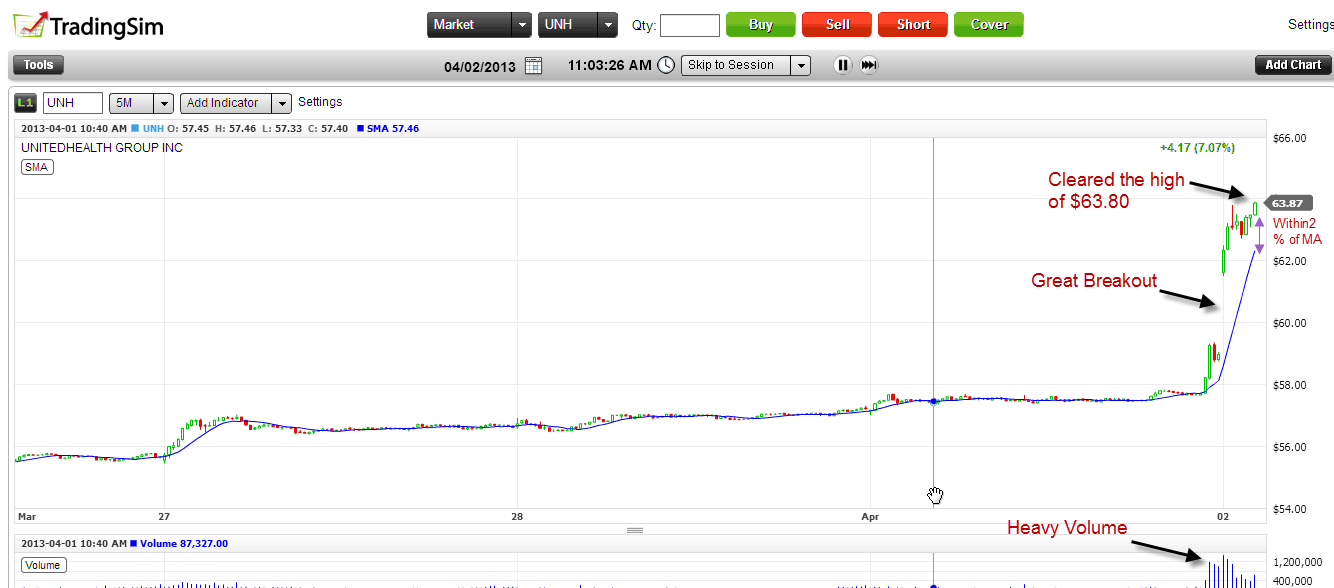Open the Add Indicator dropdown
This screenshot has height=588, width=1334.
click(x=235, y=103)
